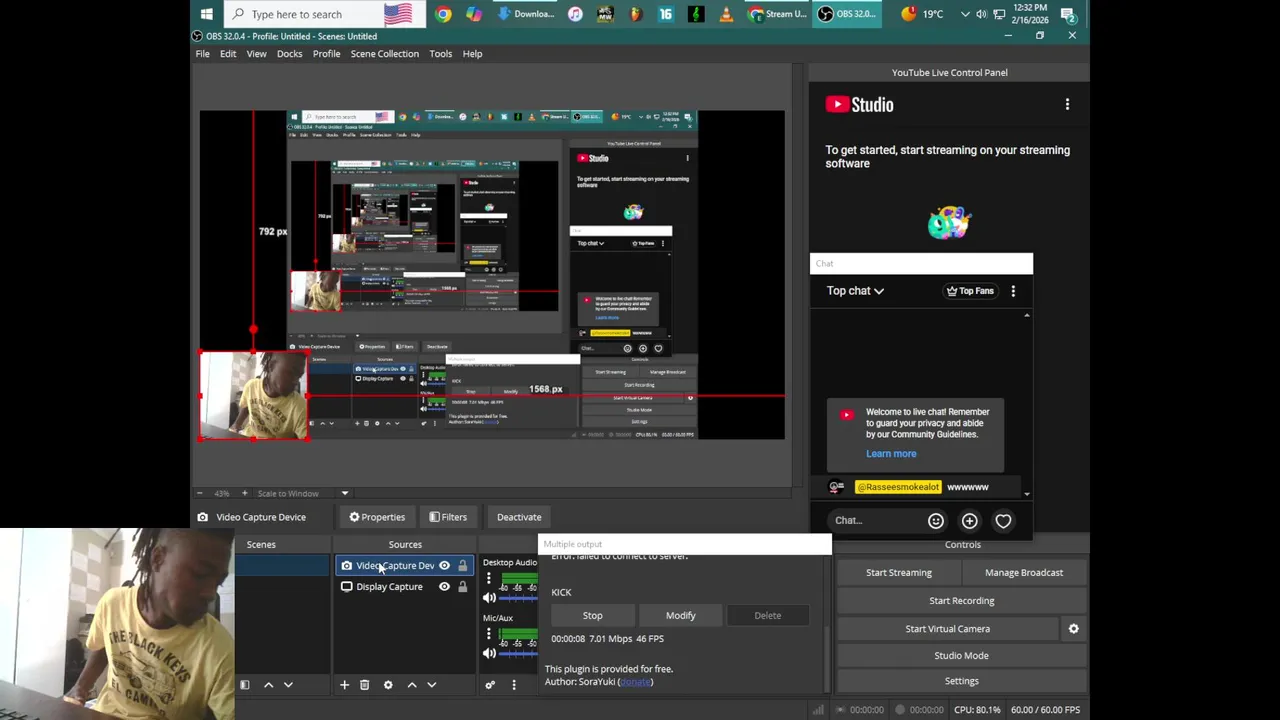Open the Docks menu
This screenshot has width=1280, height=720.
(x=289, y=54)
